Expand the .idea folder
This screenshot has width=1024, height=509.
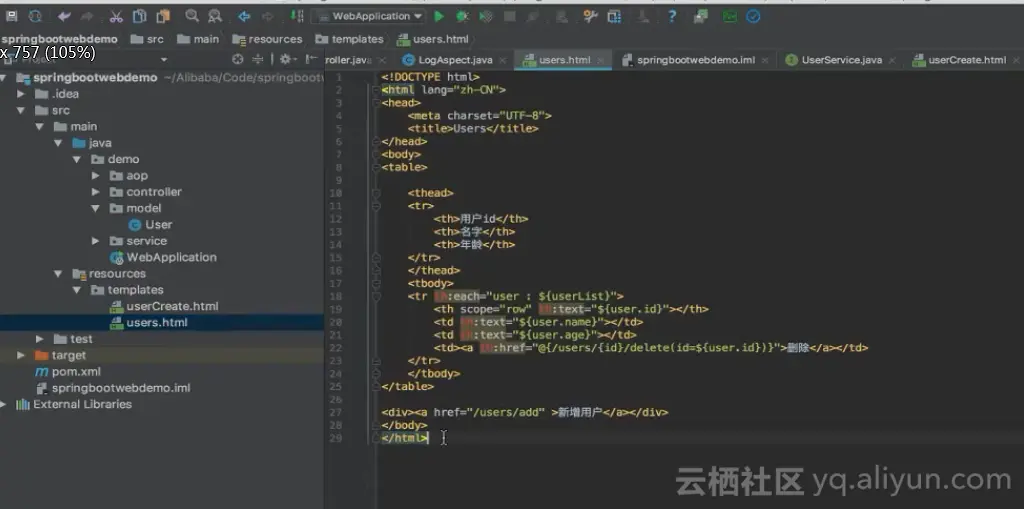(x=22, y=94)
